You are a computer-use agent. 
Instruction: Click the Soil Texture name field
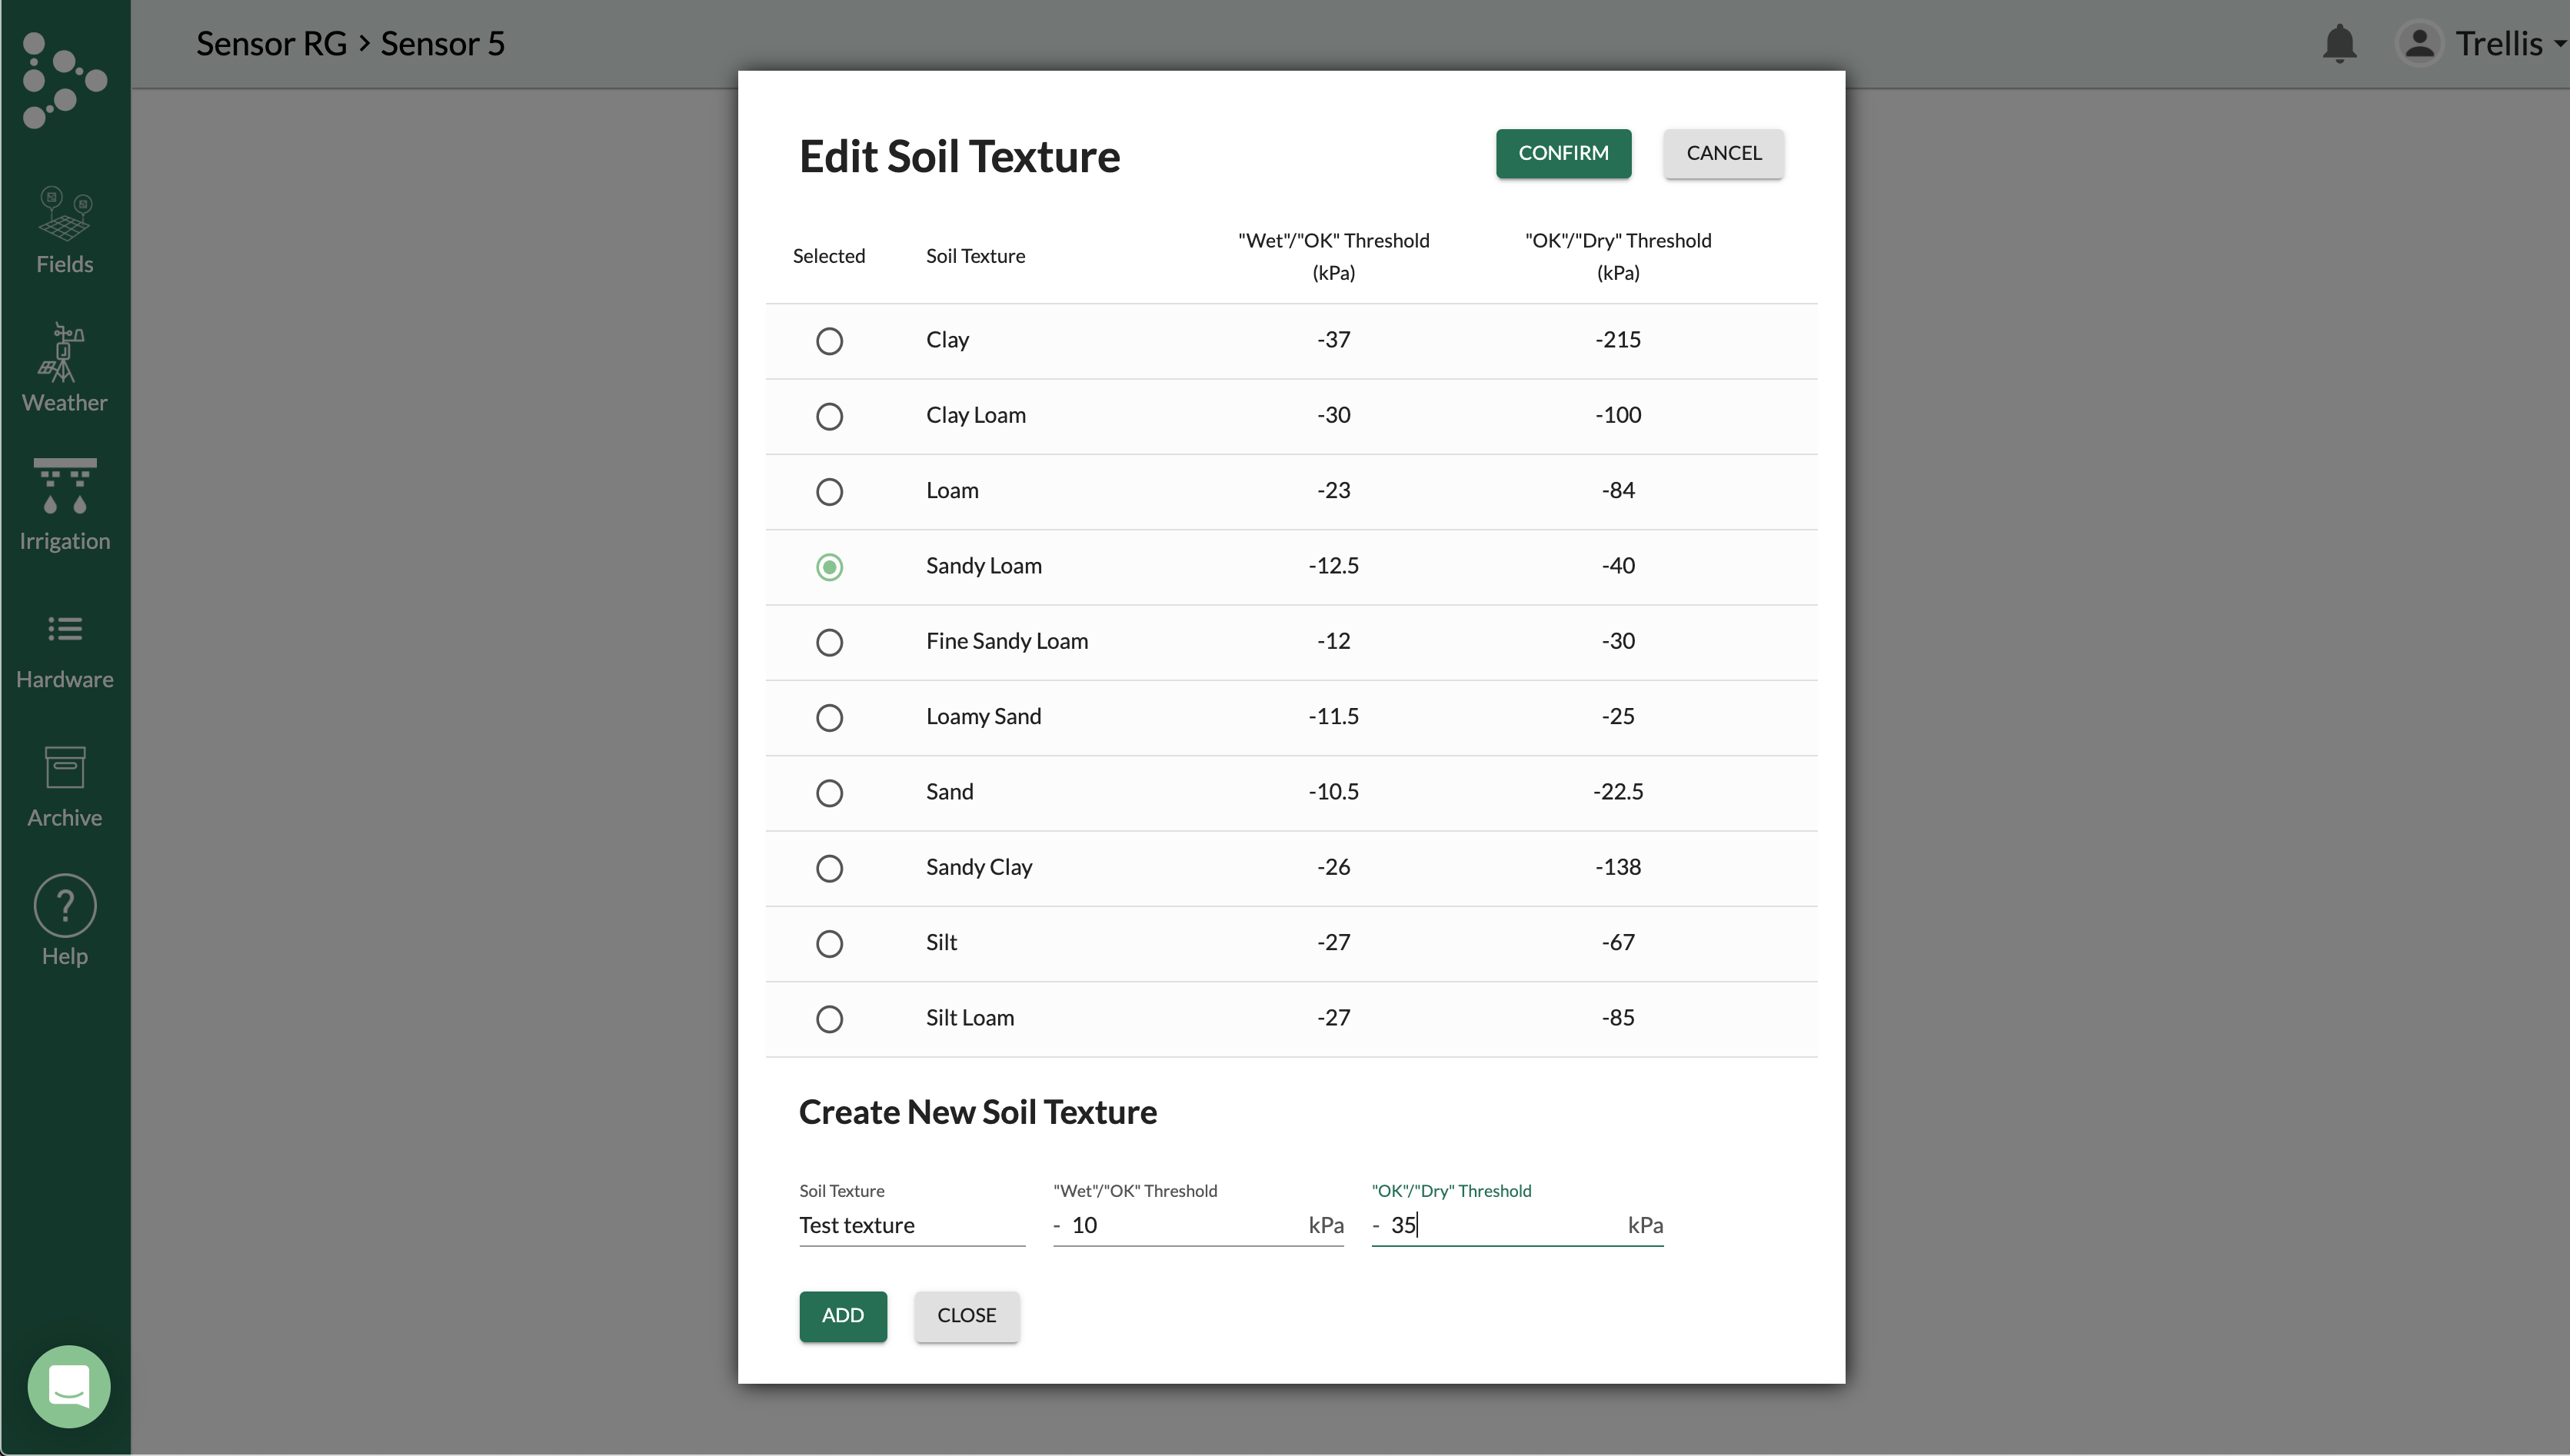point(911,1225)
